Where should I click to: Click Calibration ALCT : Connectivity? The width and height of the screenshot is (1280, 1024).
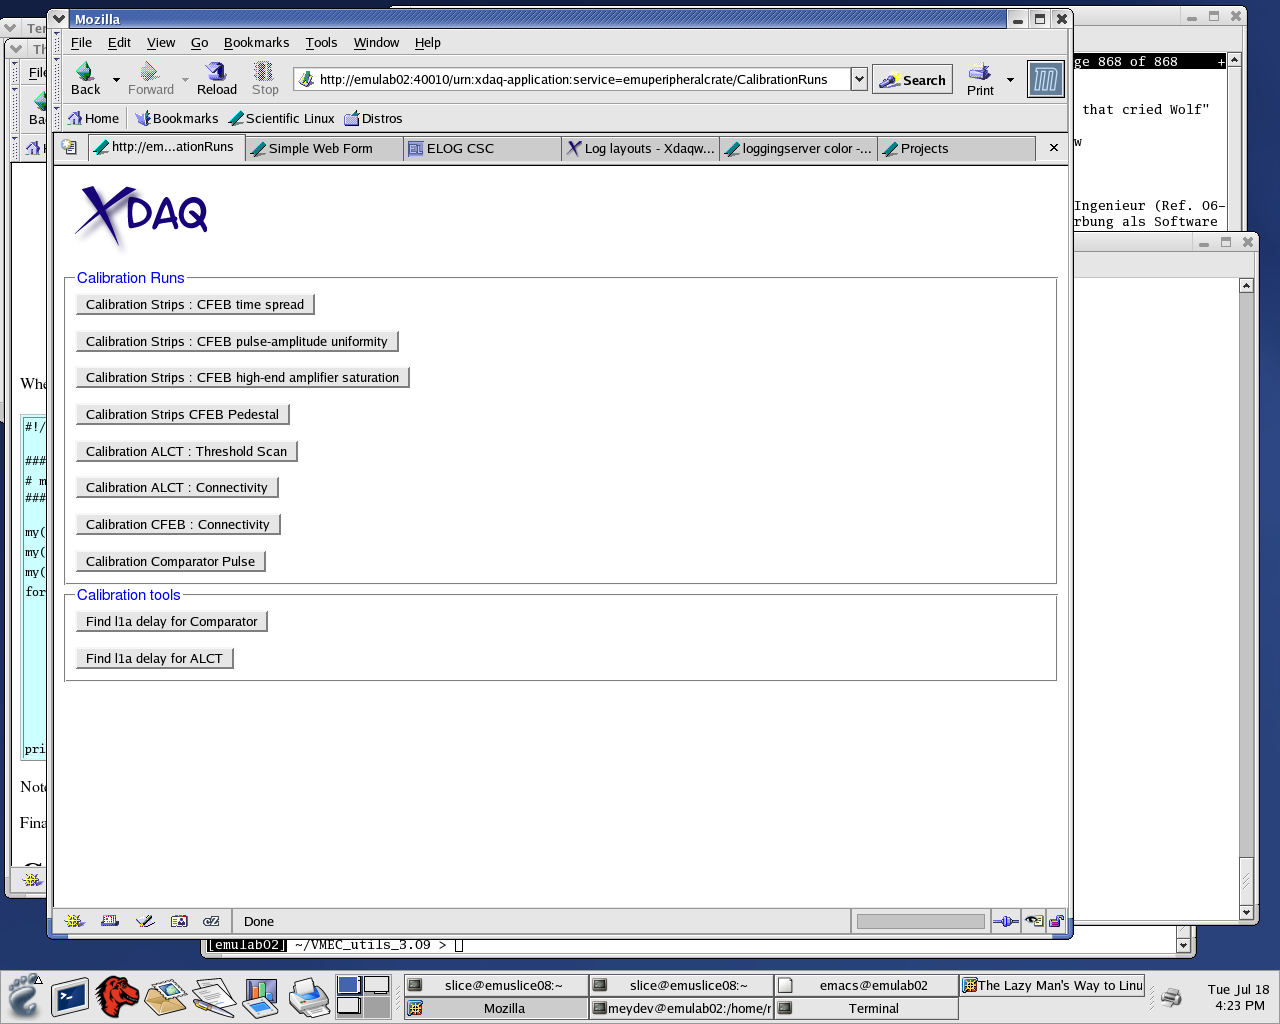tap(177, 487)
